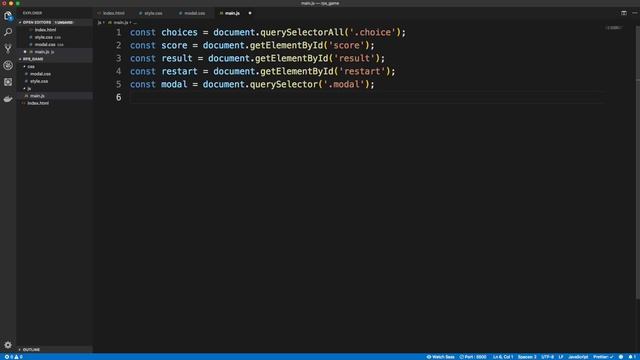
Task: Click 'querySelector' on line 5
Action: coord(284,84)
